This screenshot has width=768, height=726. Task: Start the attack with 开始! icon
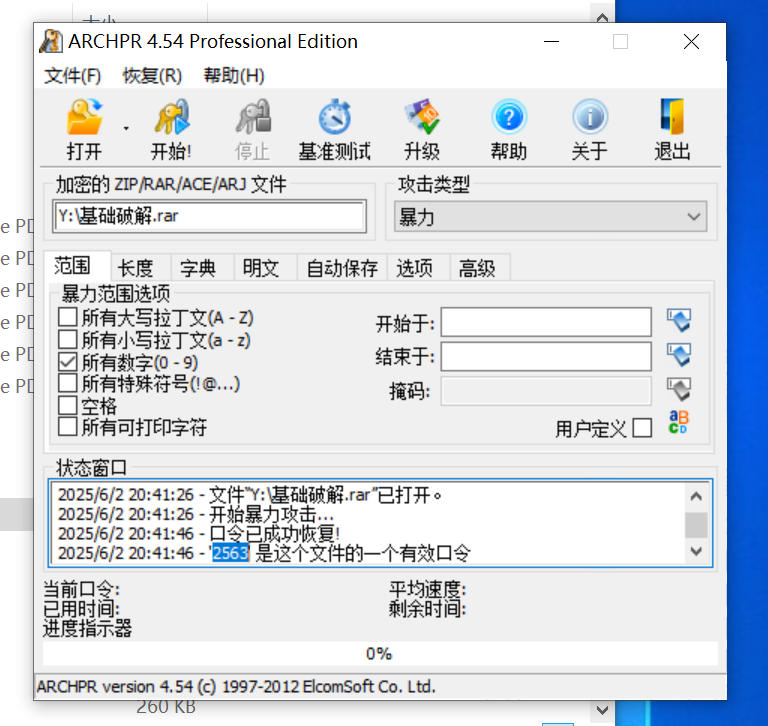(171, 119)
